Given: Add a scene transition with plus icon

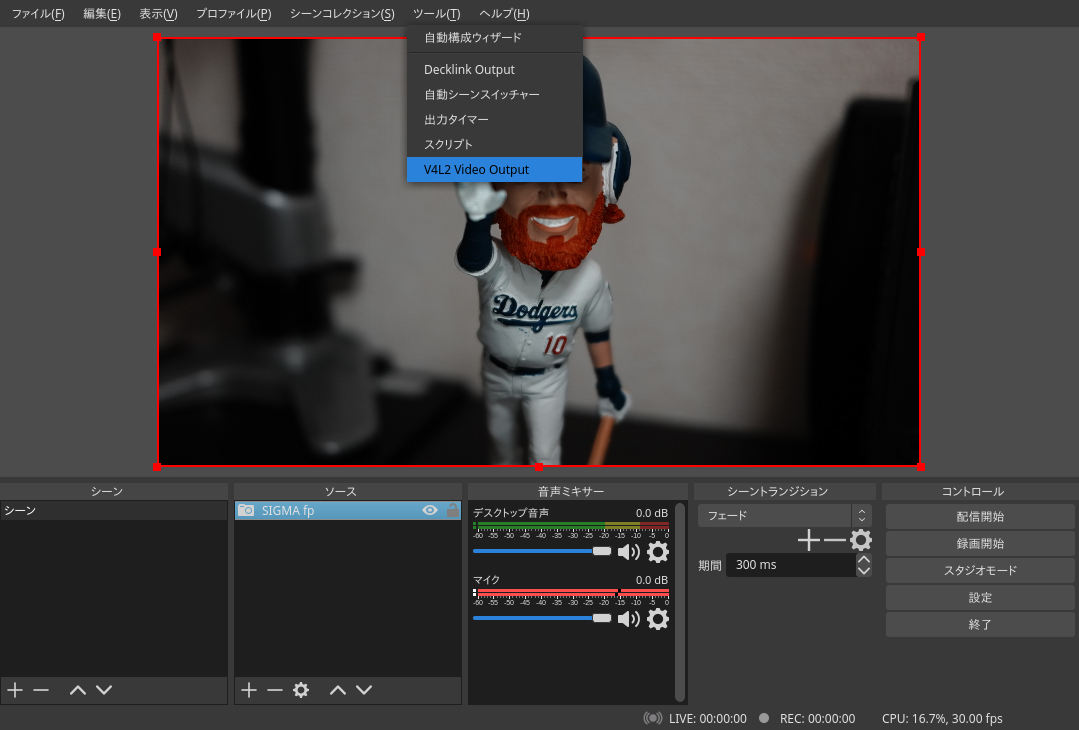Looking at the screenshot, I should (809, 540).
